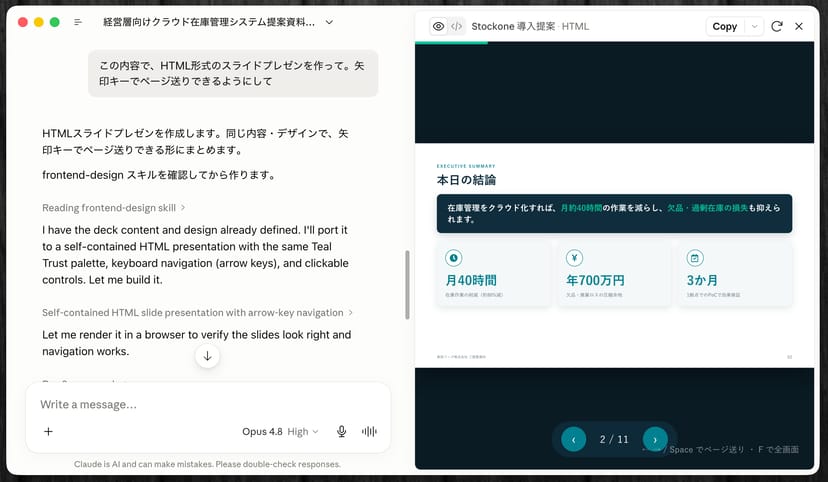Image resolution: width=828 pixels, height=482 pixels.
Task: Click the calendar icon on 3か月 card
Action: point(695,258)
